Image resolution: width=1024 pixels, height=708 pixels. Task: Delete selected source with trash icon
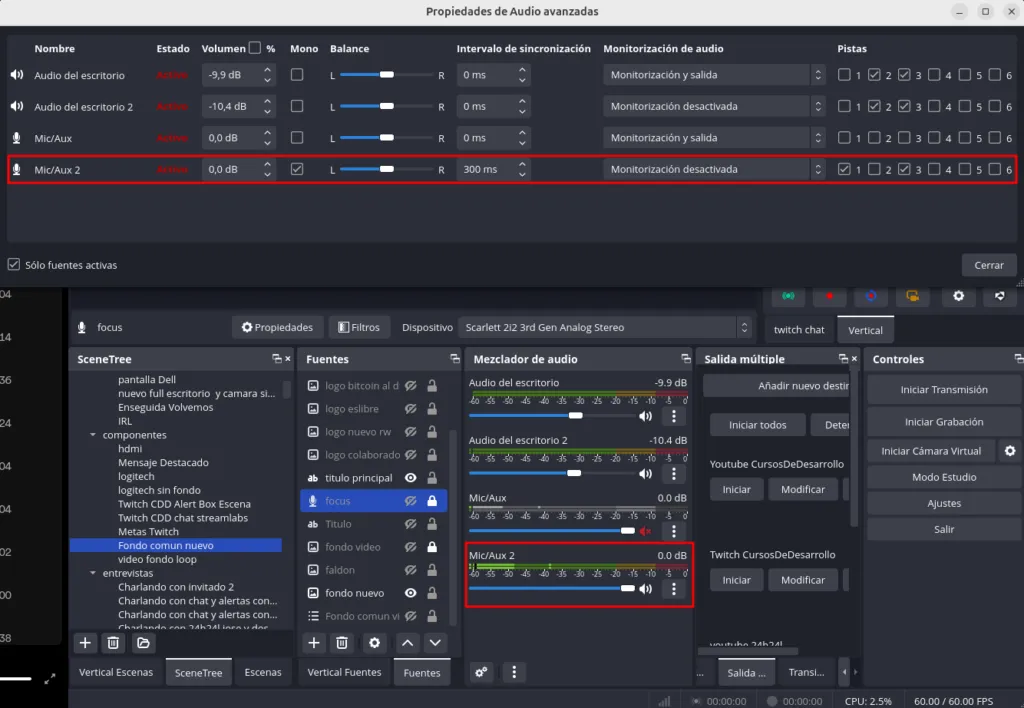click(342, 643)
